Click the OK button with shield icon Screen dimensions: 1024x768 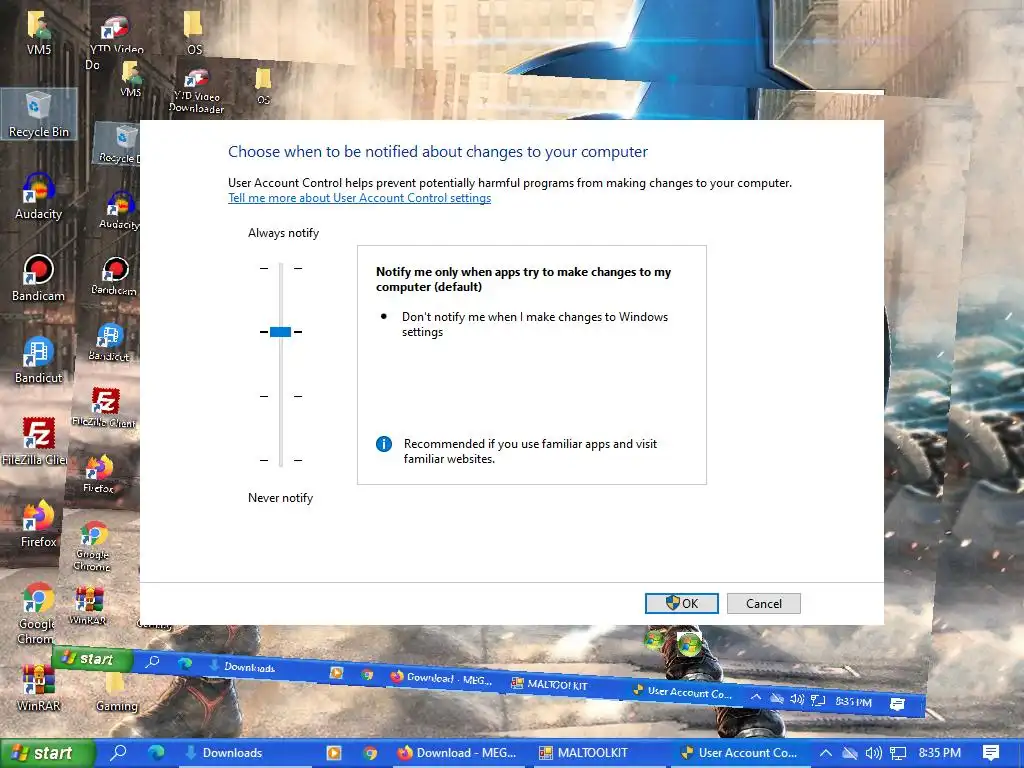(681, 603)
